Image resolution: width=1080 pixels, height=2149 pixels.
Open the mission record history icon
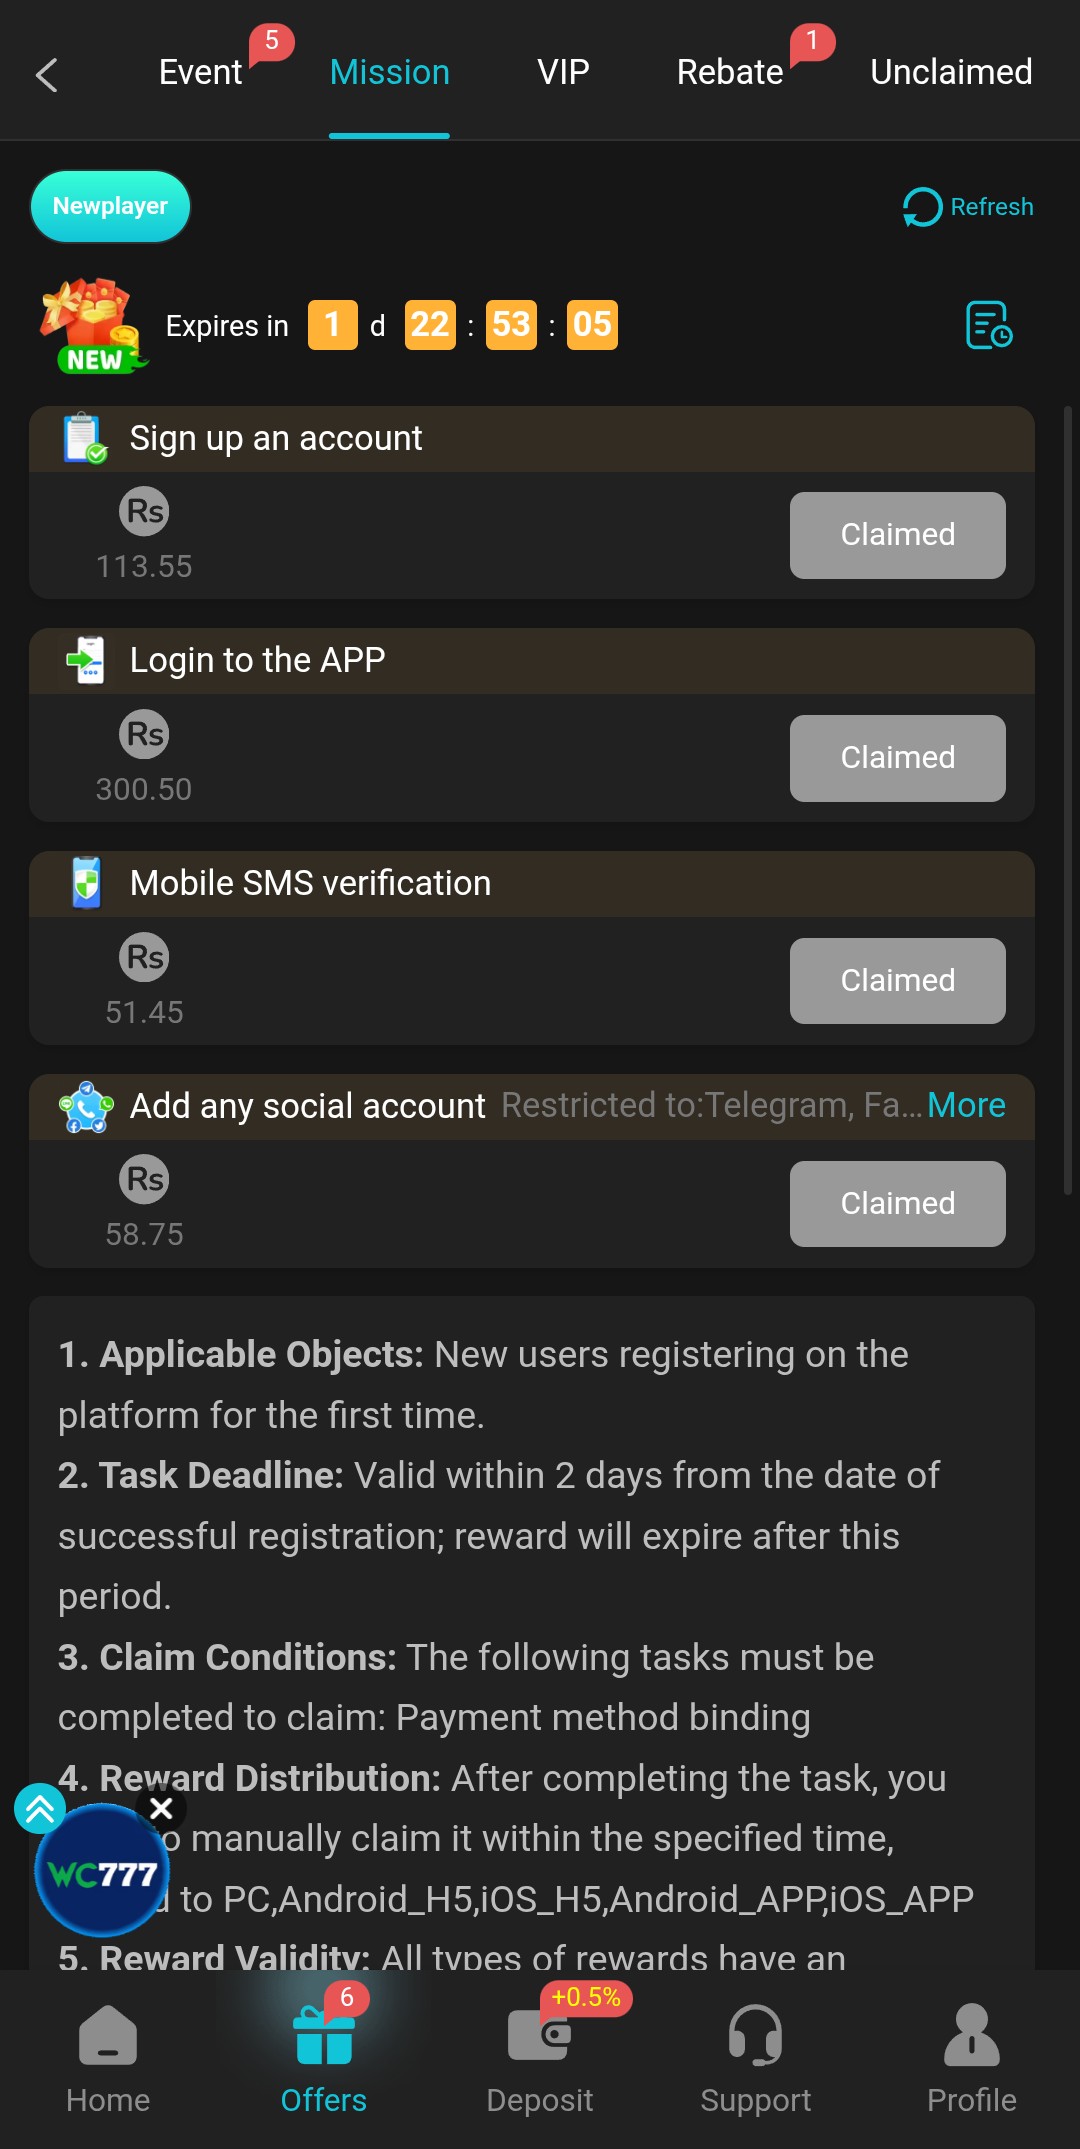click(x=988, y=325)
